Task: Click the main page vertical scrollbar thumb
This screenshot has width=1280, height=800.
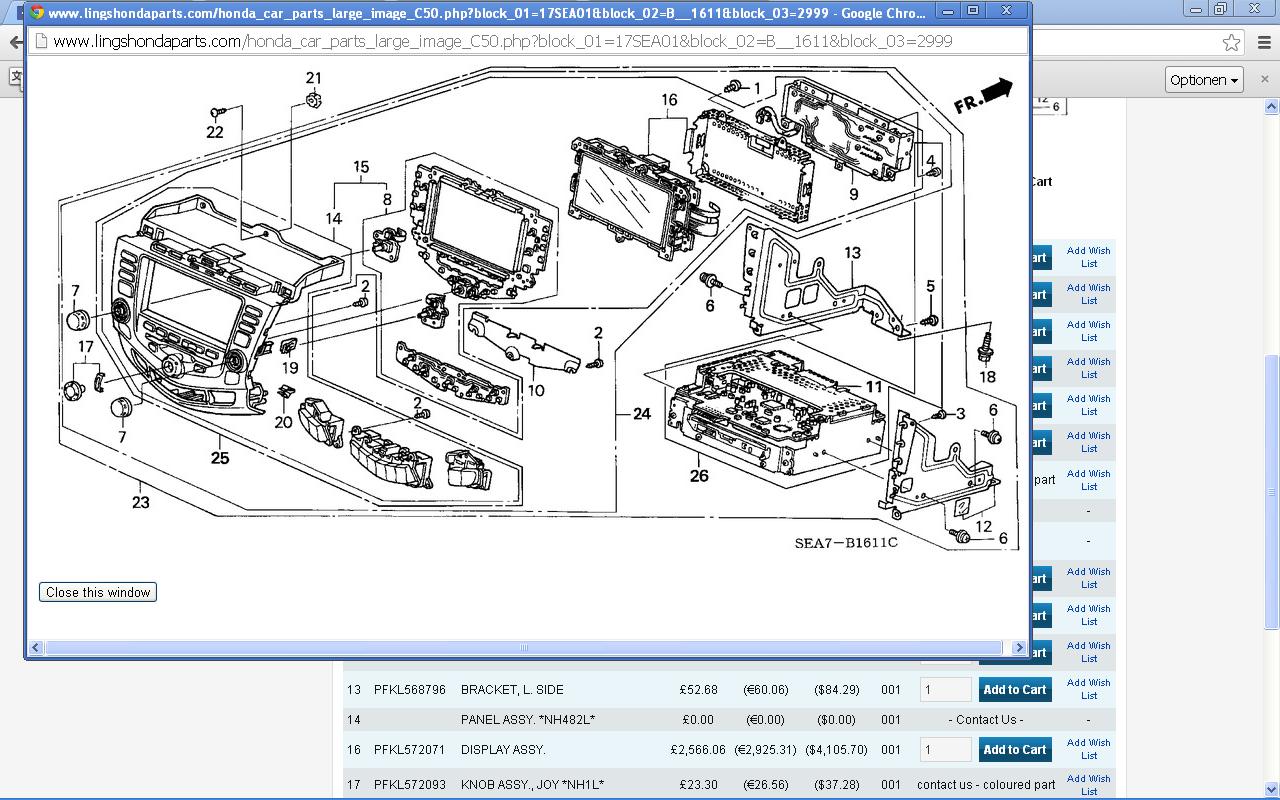Action: [x=1272, y=492]
